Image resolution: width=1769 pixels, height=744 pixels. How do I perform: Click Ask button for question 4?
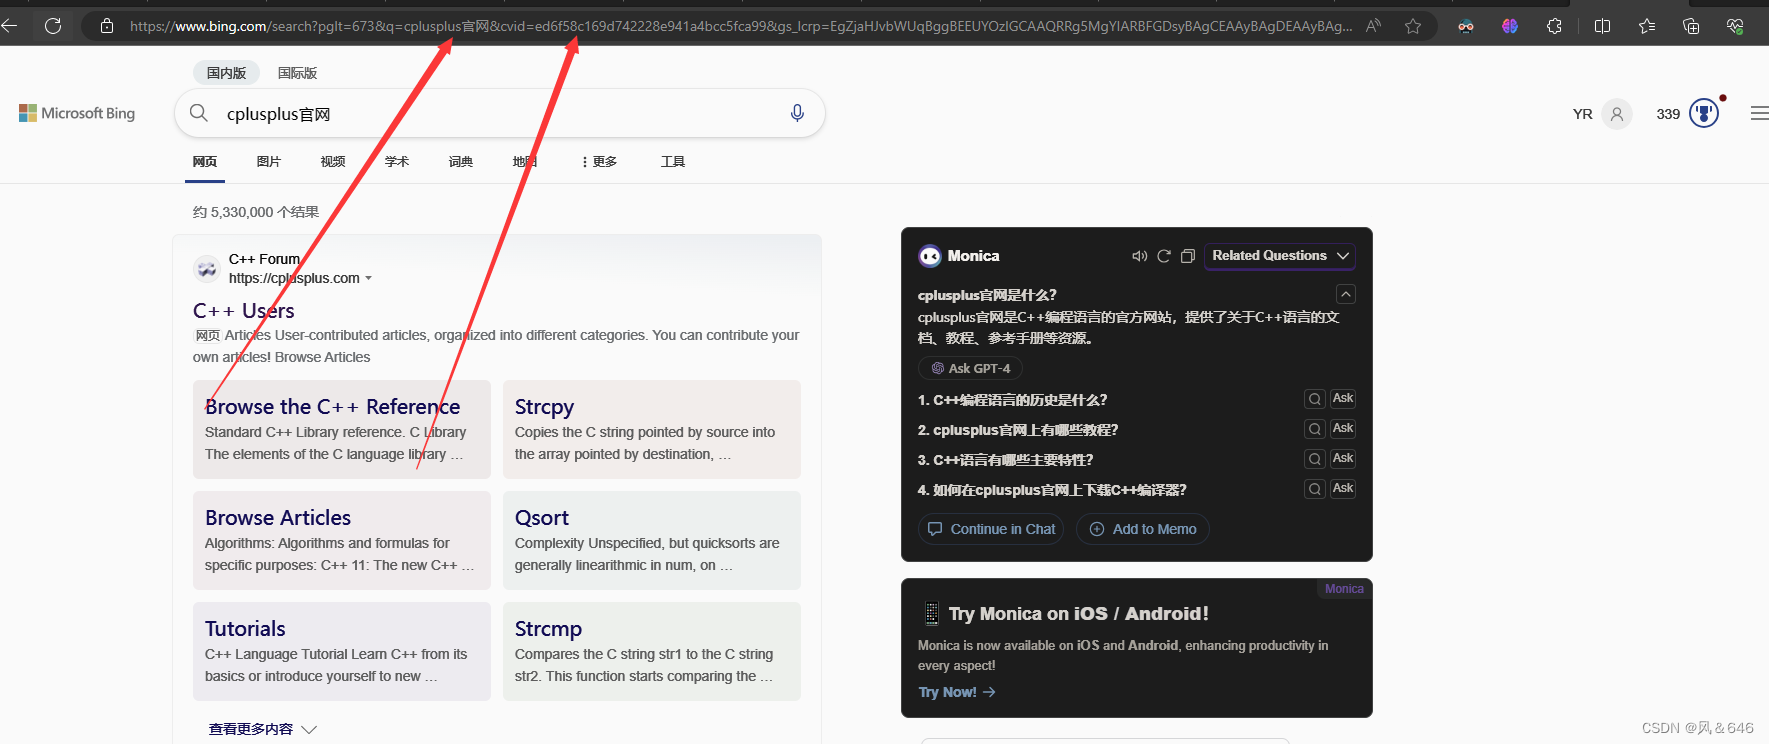[x=1343, y=489]
